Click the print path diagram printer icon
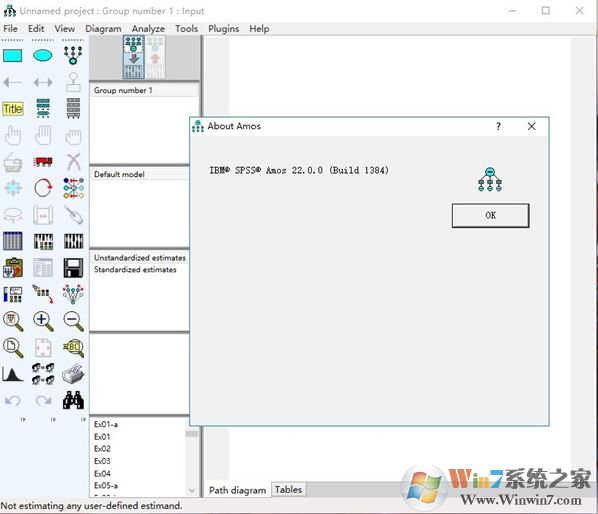 click(73, 374)
